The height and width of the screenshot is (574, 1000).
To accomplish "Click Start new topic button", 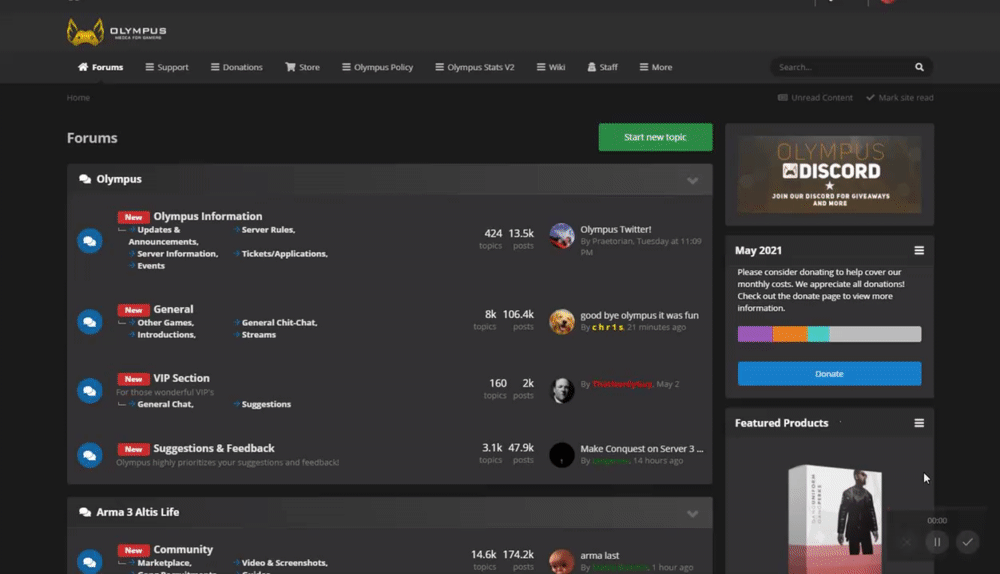I will point(655,137).
